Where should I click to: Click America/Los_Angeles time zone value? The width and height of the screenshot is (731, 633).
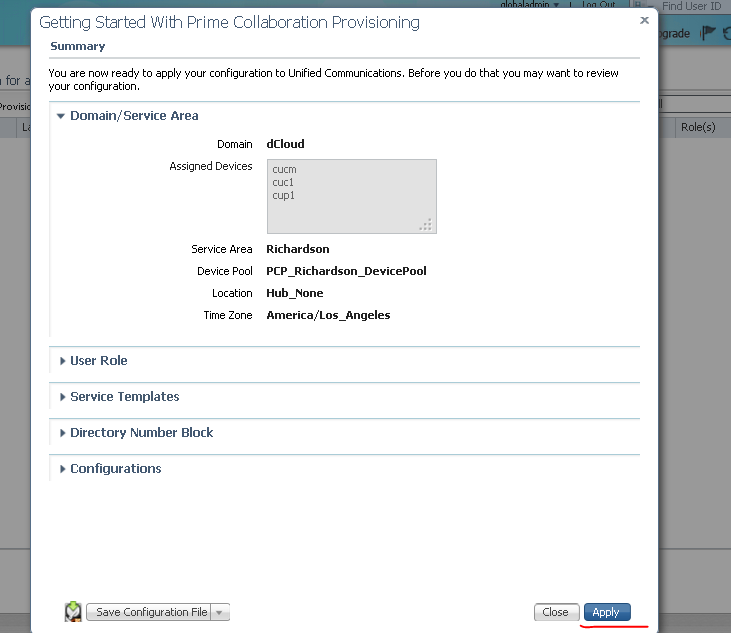(x=328, y=315)
